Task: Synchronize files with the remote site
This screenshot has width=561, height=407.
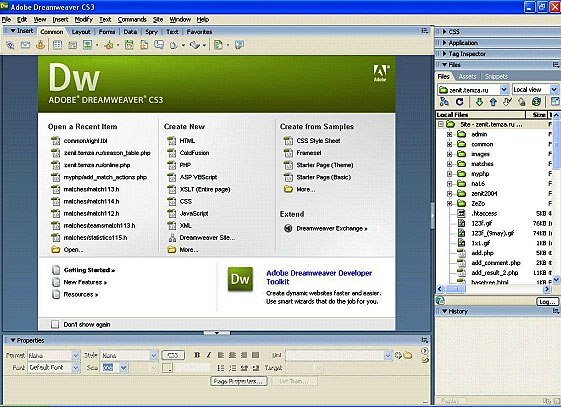Action: [536, 102]
